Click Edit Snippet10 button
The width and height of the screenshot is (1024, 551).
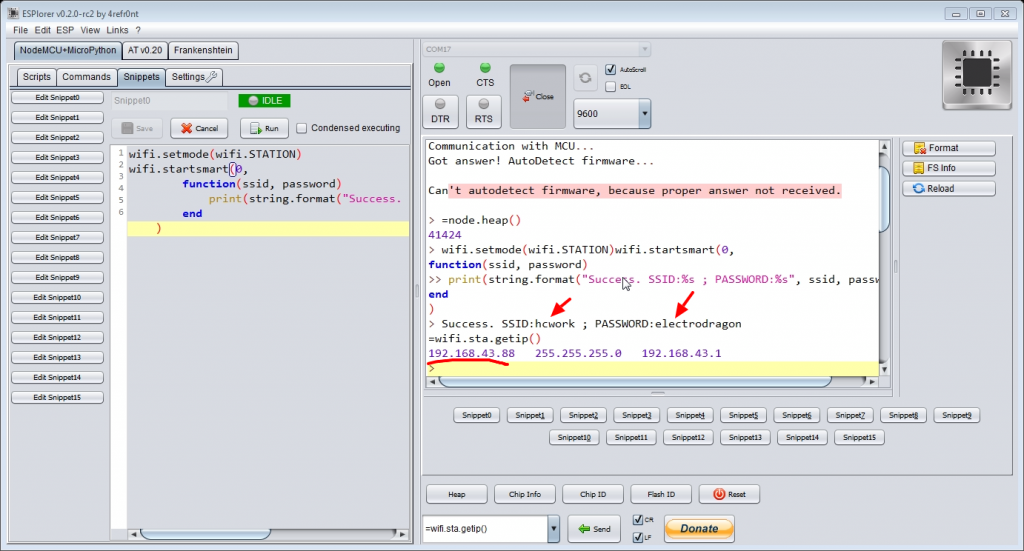tap(57, 298)
